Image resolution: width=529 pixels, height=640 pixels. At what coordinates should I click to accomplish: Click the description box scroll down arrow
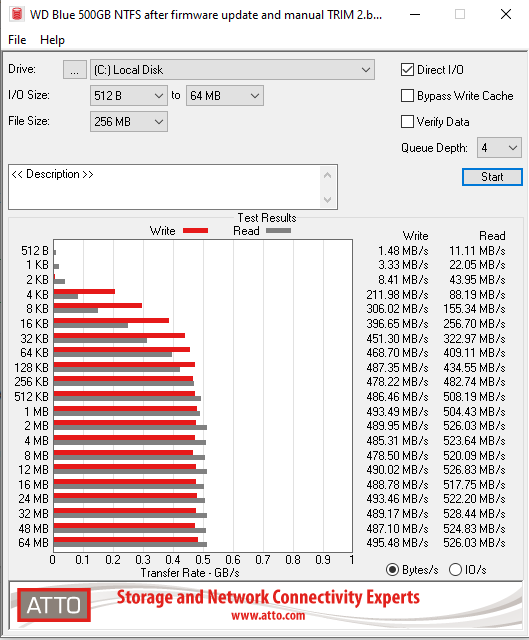[x=327, y=200]
